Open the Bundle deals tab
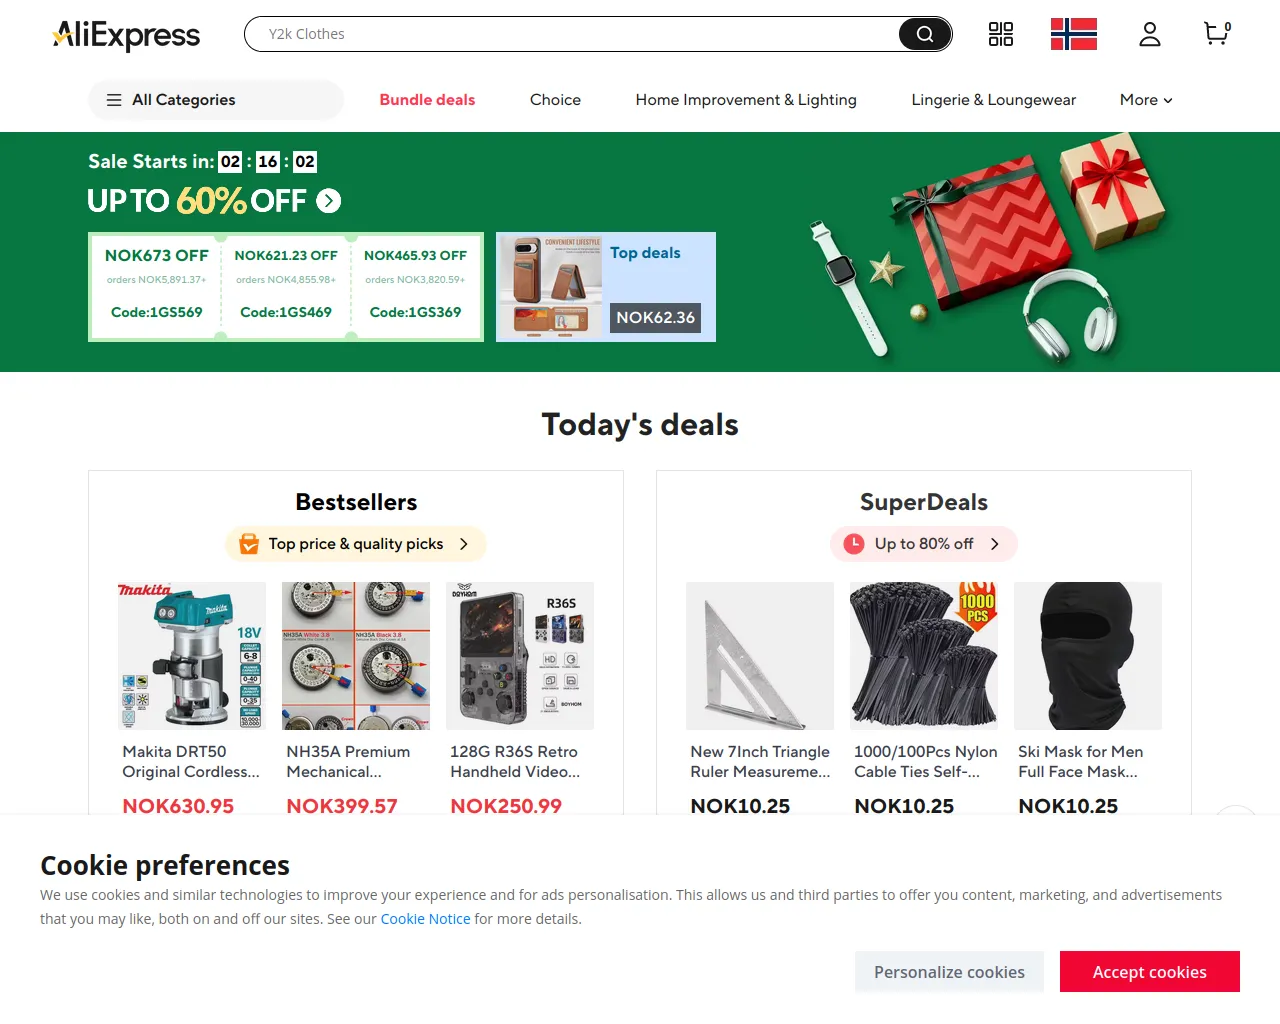 (x=427, y=100)
